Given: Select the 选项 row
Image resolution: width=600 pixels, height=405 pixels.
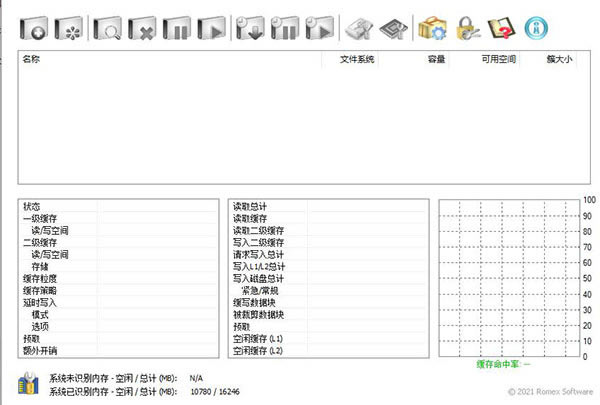Looking at the screenshot, I should tap(118, 326).
